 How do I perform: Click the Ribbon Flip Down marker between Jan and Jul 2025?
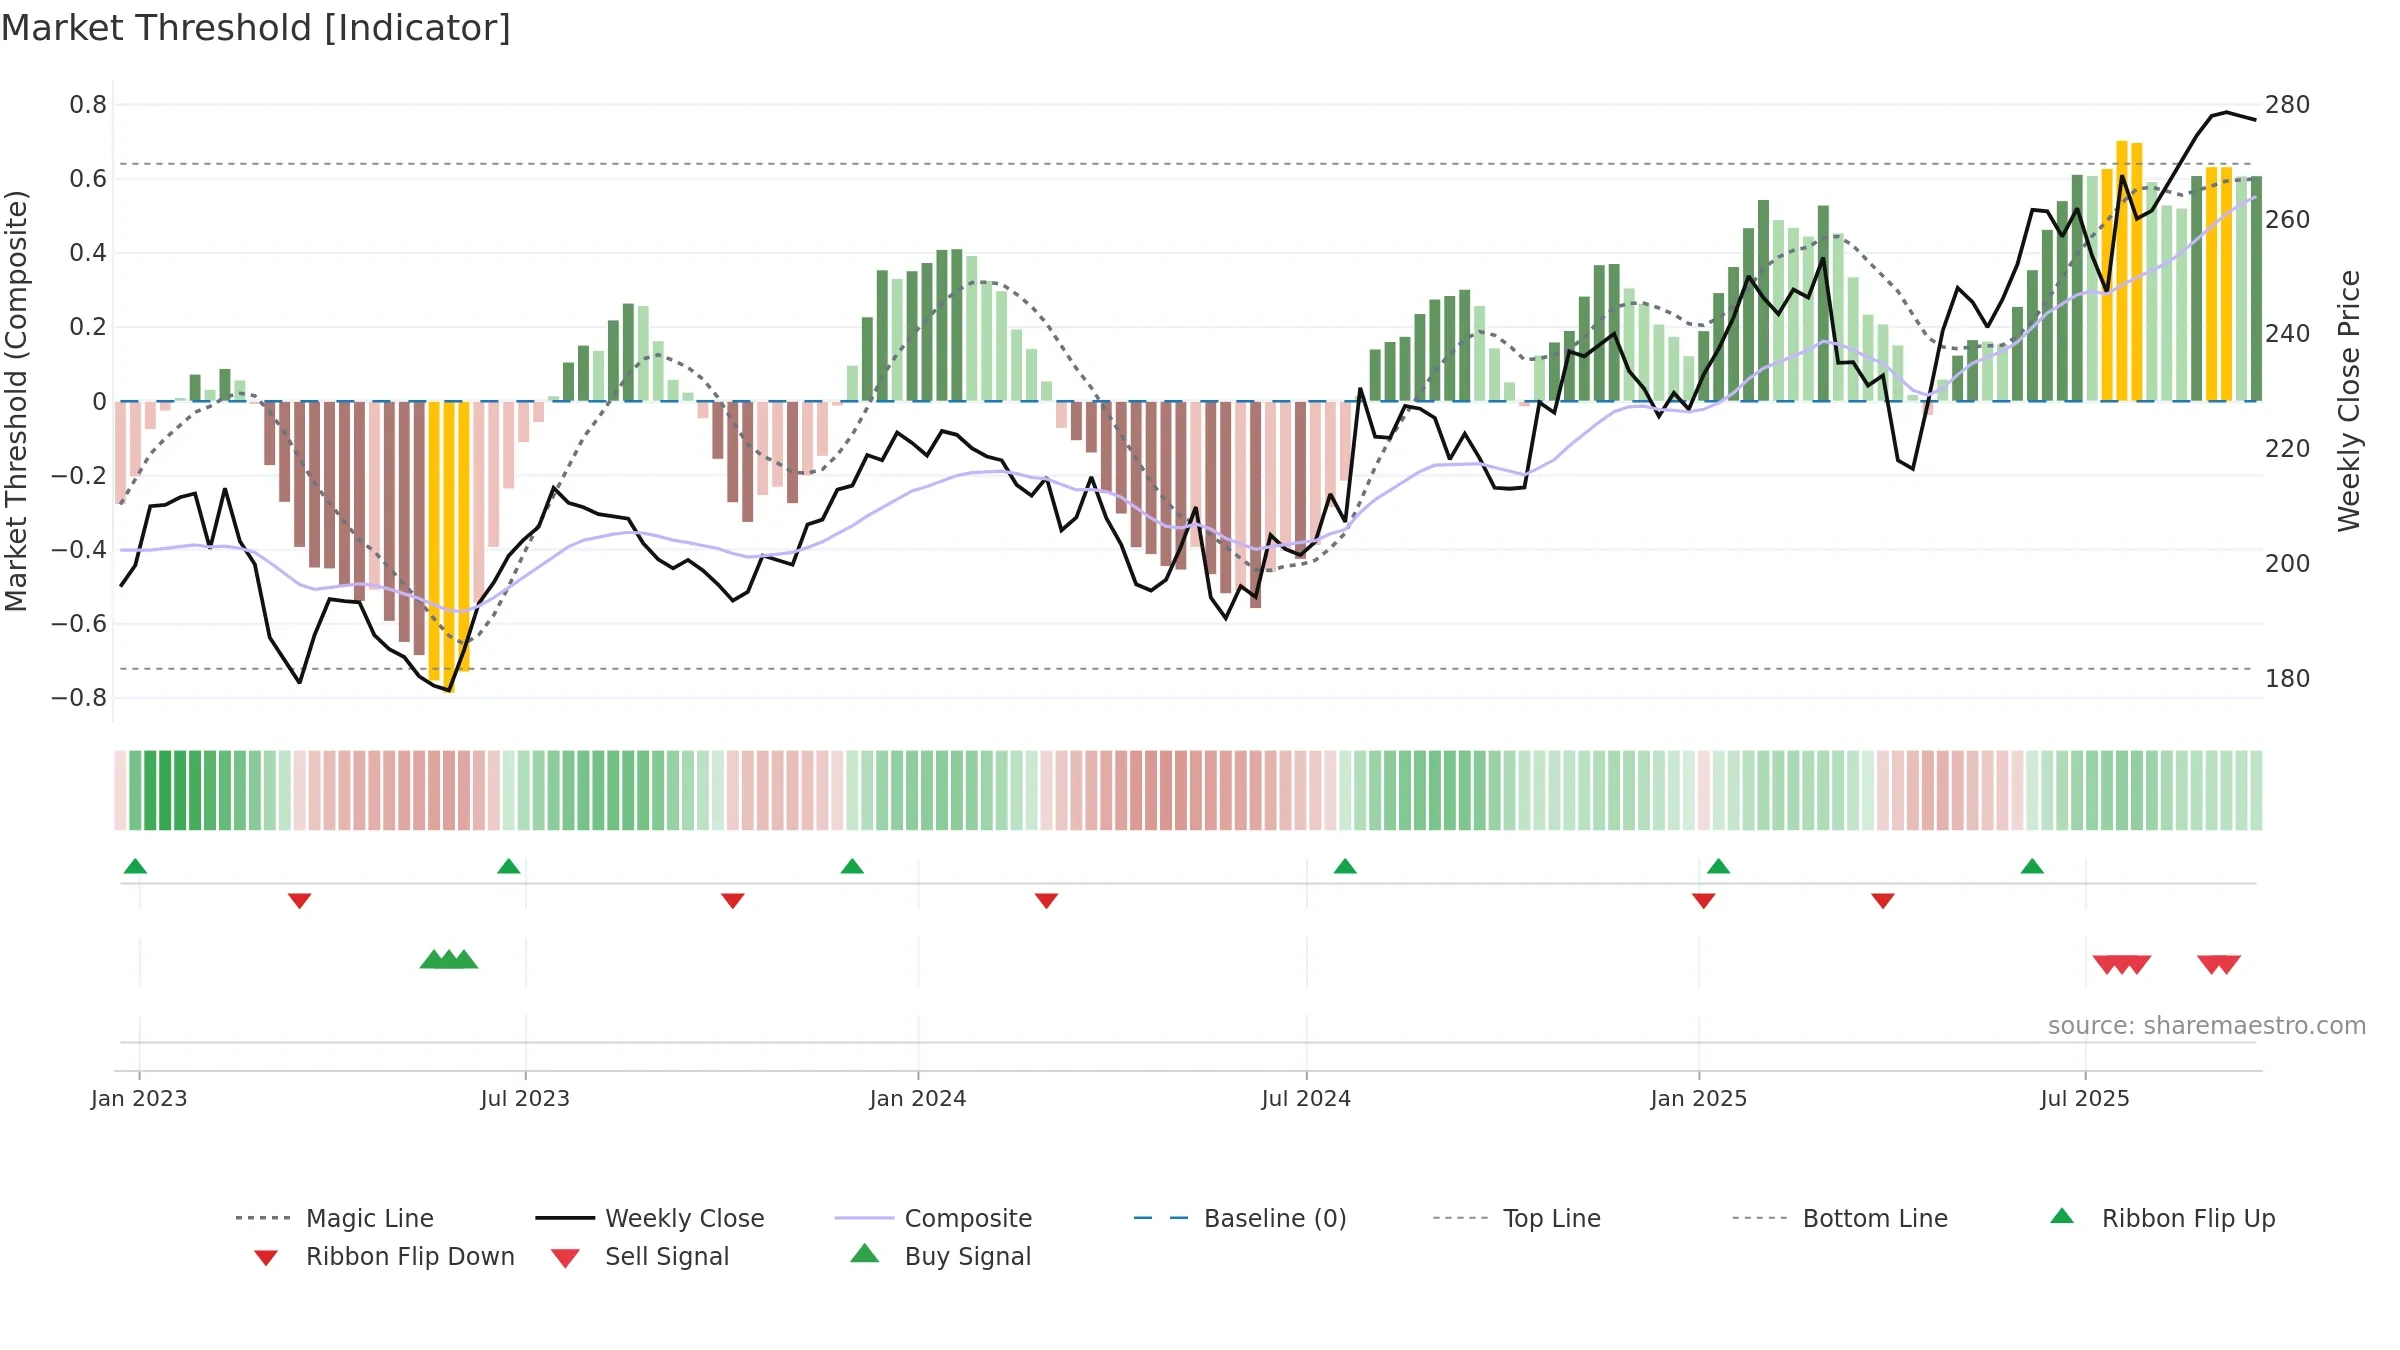(1883, 901)
